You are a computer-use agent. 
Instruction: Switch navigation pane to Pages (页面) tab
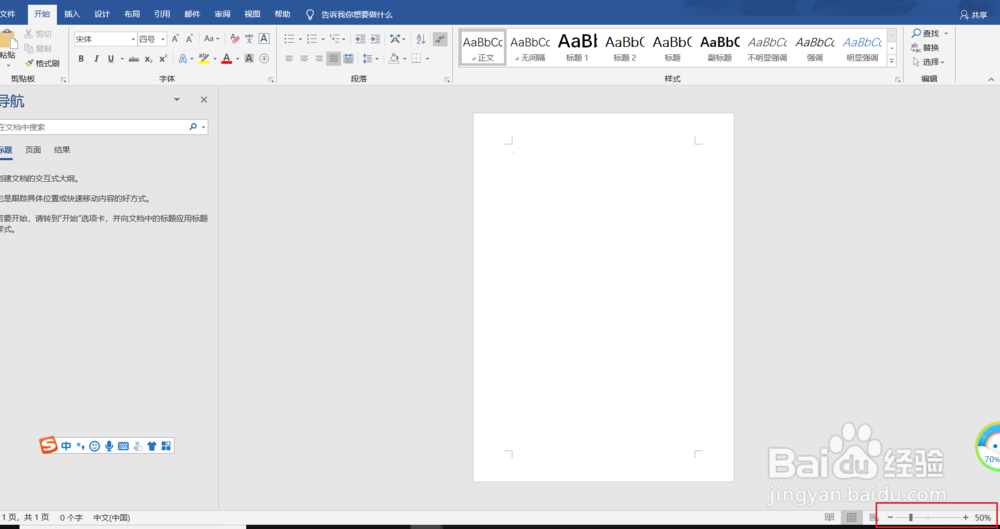click(x=33, y=150)
